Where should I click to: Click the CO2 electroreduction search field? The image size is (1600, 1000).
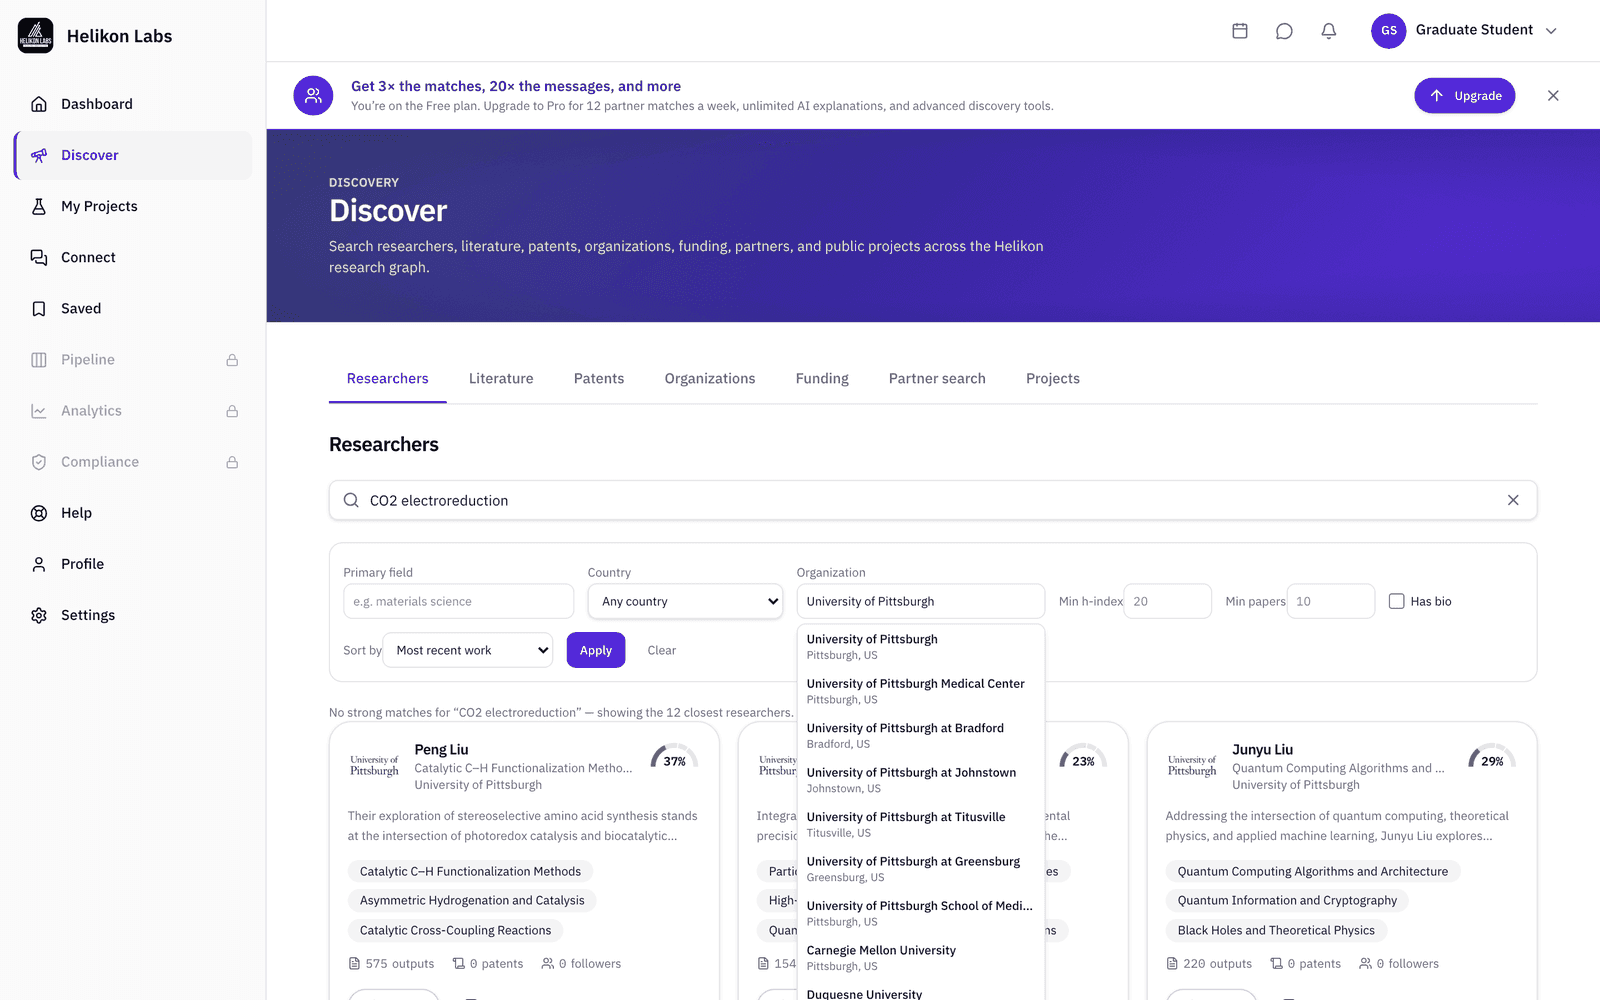coord(933,500)
